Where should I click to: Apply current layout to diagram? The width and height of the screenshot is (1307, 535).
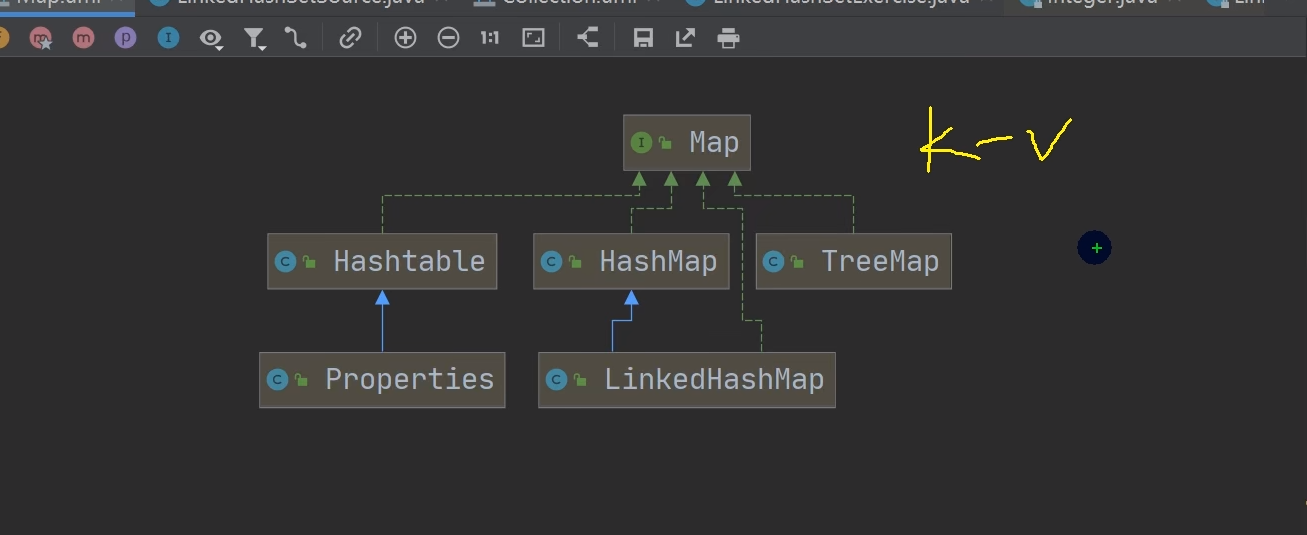(588, 39)
